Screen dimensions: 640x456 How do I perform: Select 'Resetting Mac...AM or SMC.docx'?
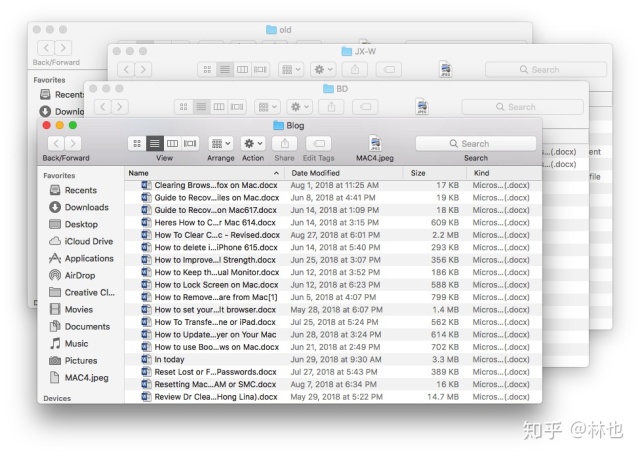333,385
